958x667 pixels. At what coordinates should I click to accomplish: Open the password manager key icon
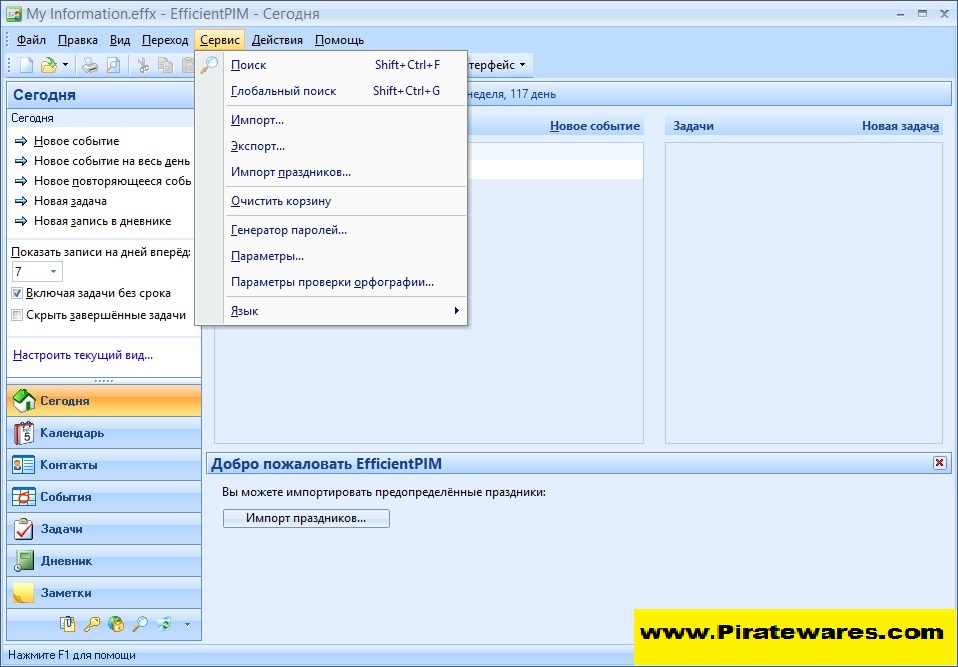pos(92,624)
